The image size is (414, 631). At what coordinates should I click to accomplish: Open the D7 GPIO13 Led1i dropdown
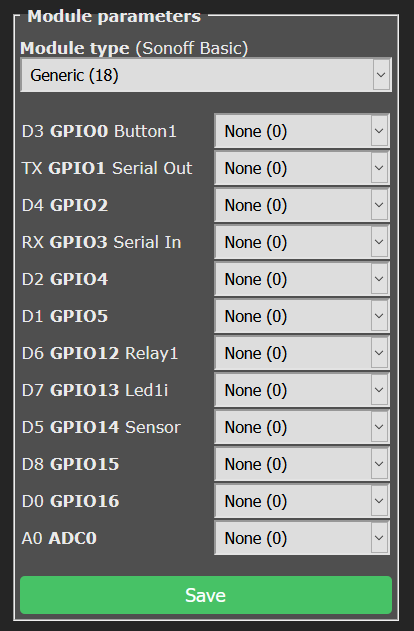302,390
